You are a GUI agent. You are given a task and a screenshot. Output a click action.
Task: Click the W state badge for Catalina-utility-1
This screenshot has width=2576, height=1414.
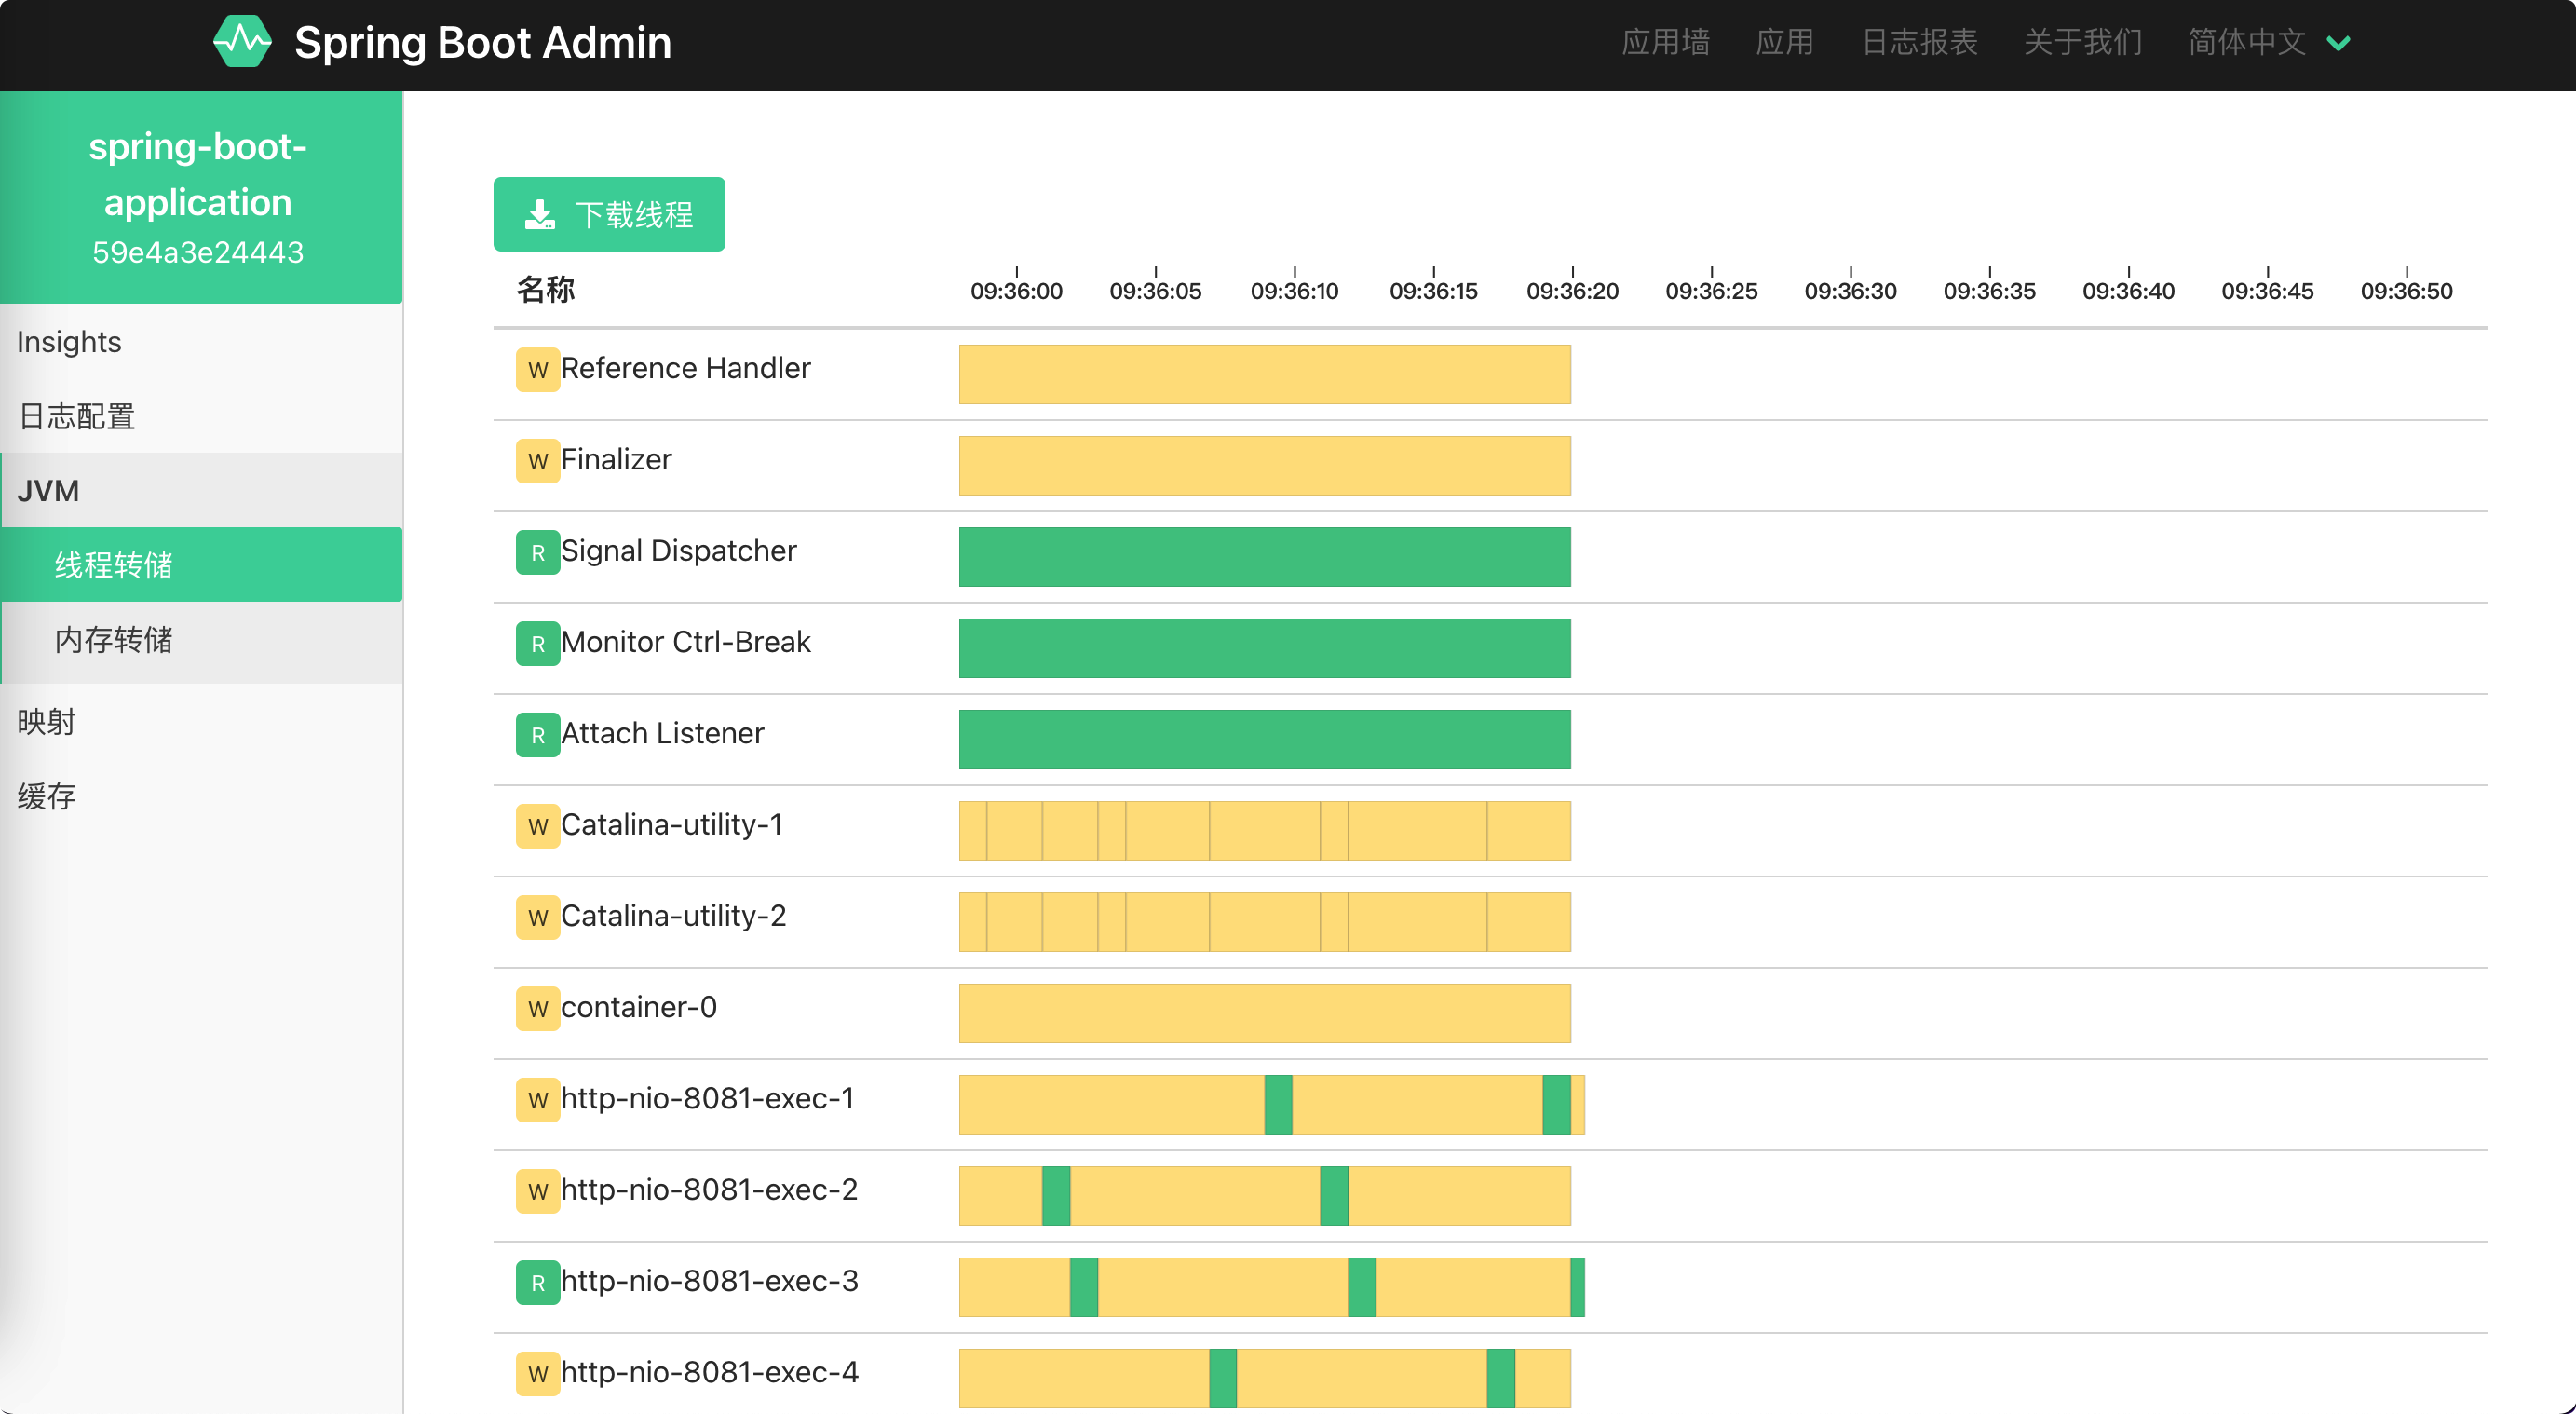coord(538,826)
